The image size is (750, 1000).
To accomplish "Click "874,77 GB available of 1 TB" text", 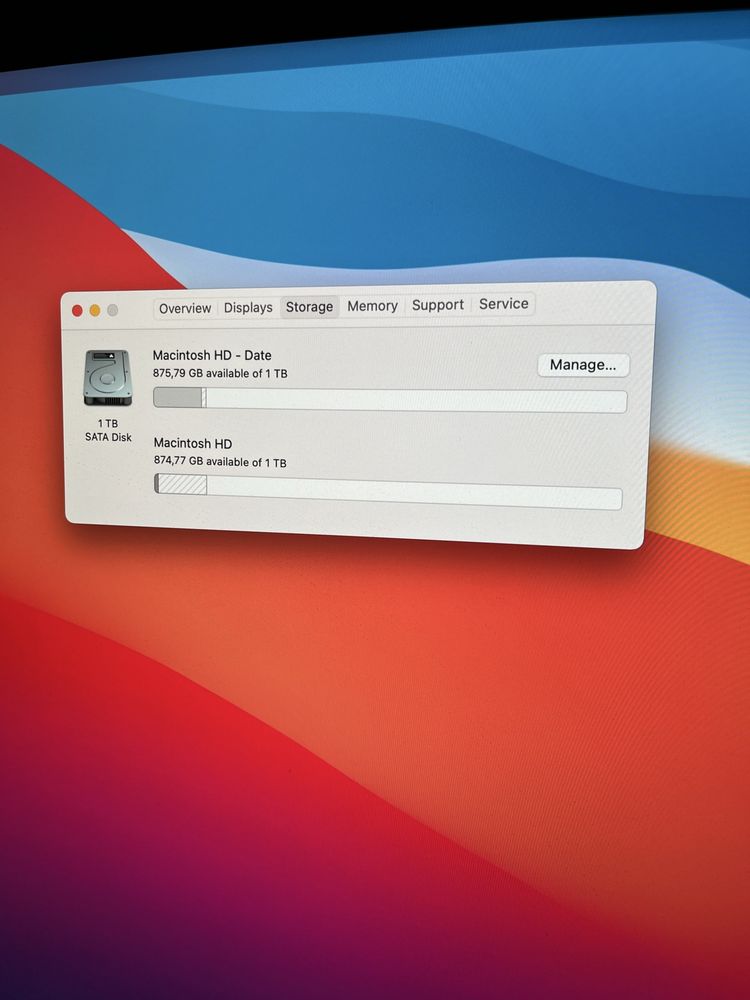I will 220,461.
